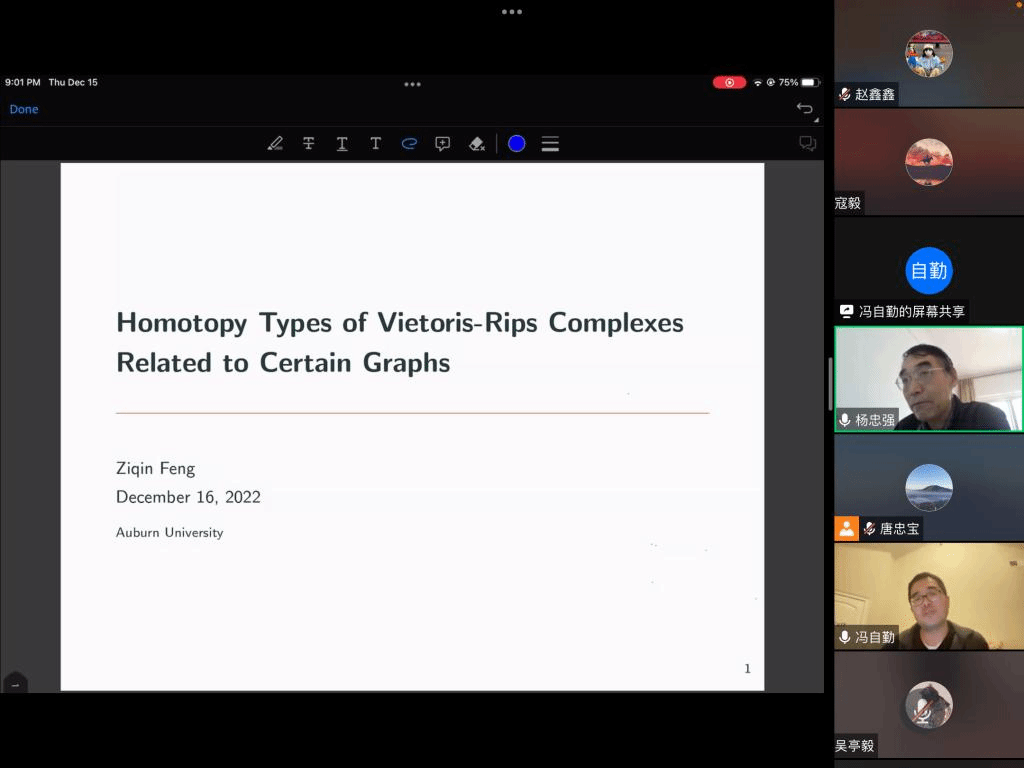Open the comments panel icon
Viewport: 1024px width, 768px height.
pos(807,144)
